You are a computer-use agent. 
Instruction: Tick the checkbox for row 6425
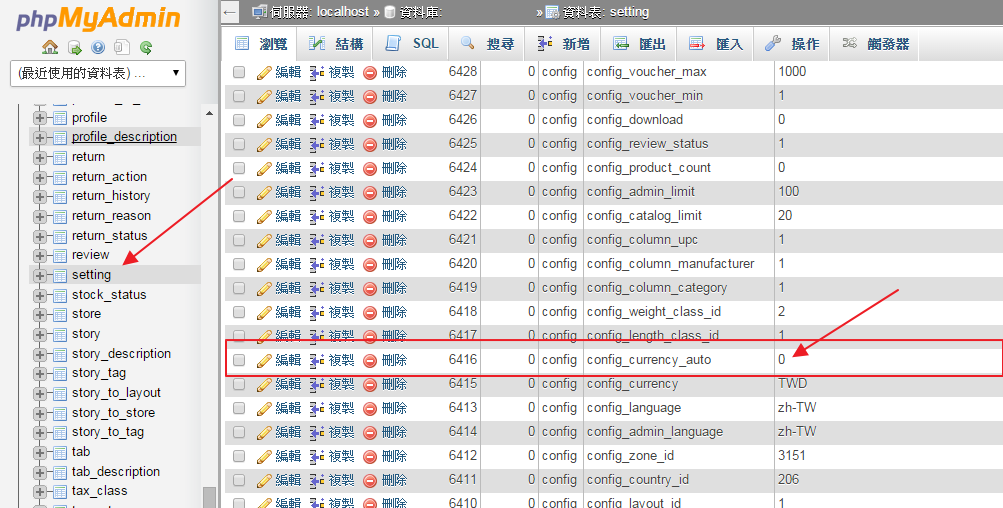(239, 144)
